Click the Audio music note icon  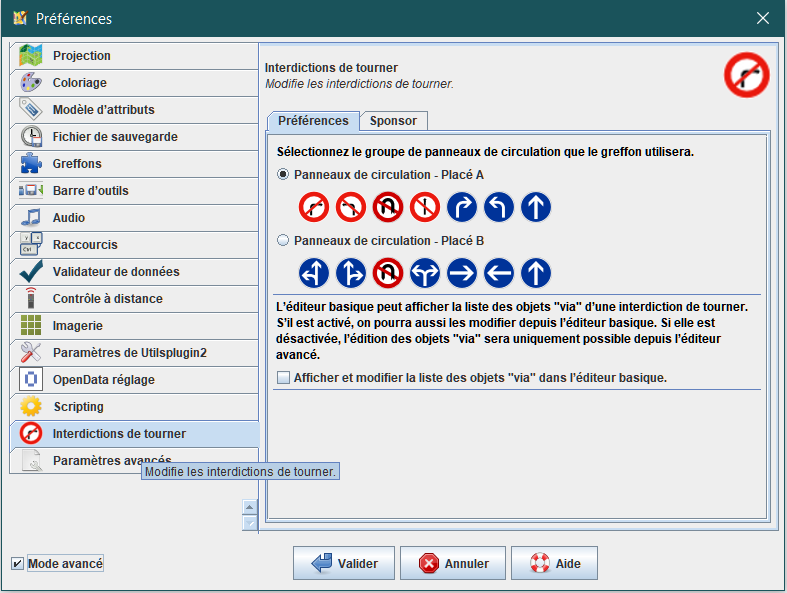31,217
